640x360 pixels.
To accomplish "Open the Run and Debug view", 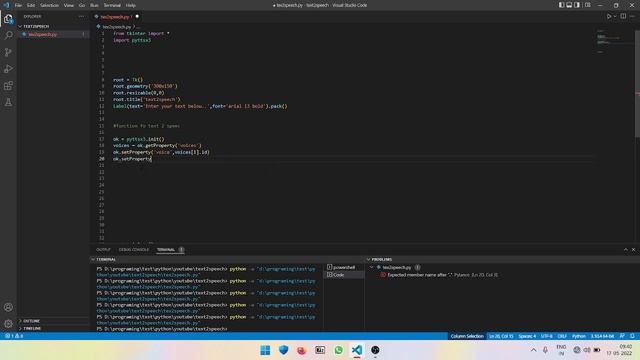I will 8,69.
